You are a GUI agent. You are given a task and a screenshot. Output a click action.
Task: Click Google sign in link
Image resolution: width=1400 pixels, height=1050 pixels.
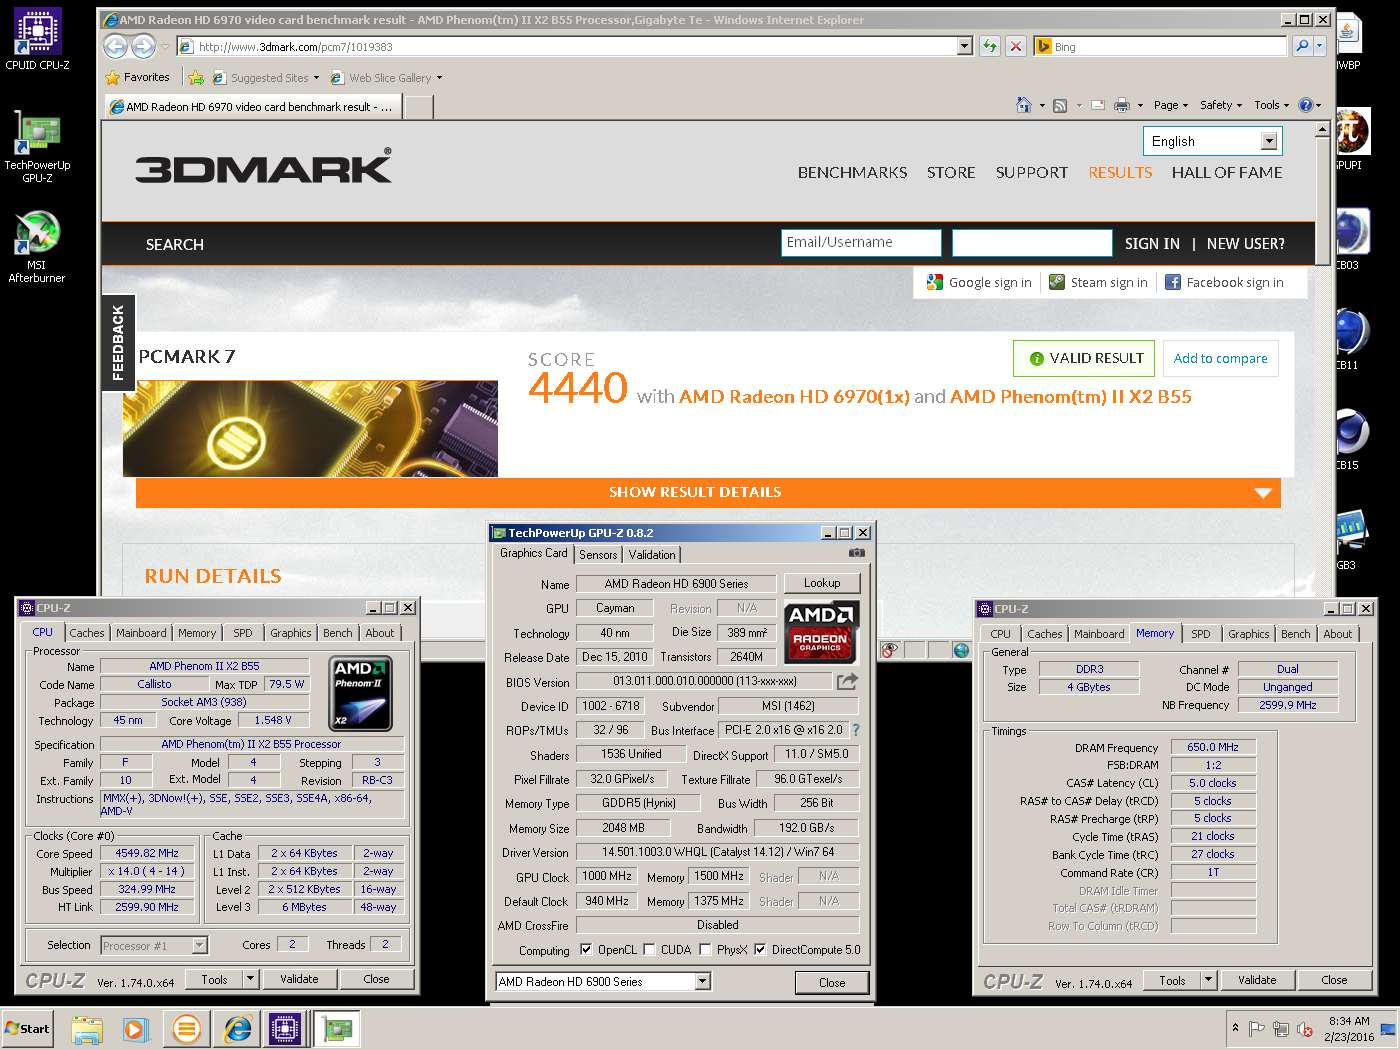[x=979, y=283]
